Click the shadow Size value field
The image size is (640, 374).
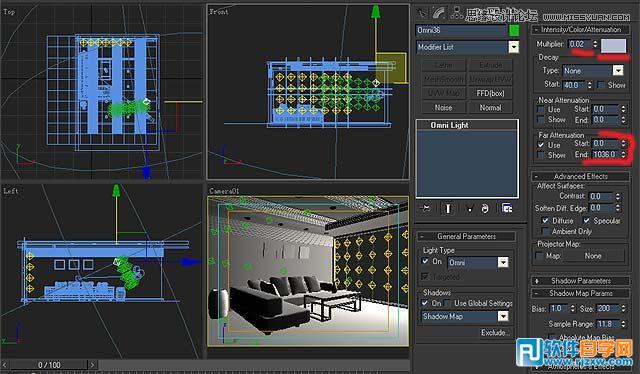607,309
